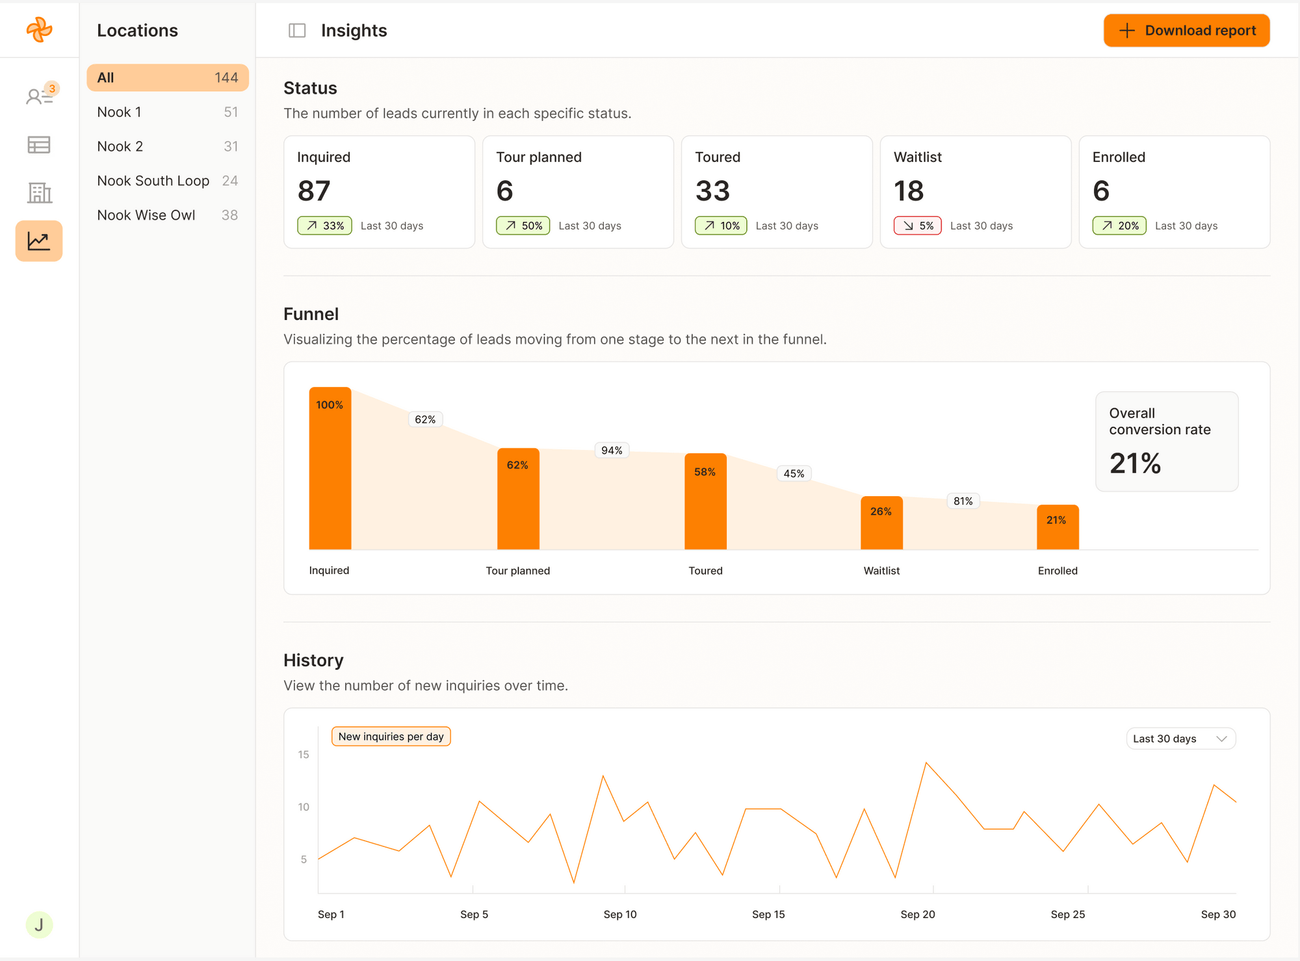Open the Waitlist status card
This screenshot has height=961, width=1300.
(x=975, y=192)
